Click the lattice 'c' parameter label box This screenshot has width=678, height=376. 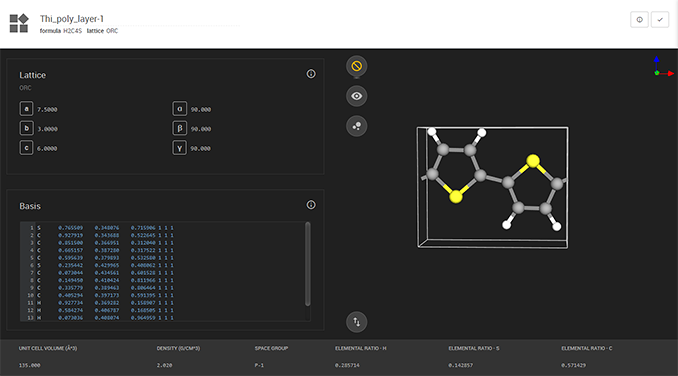click(x=26, y=148)
